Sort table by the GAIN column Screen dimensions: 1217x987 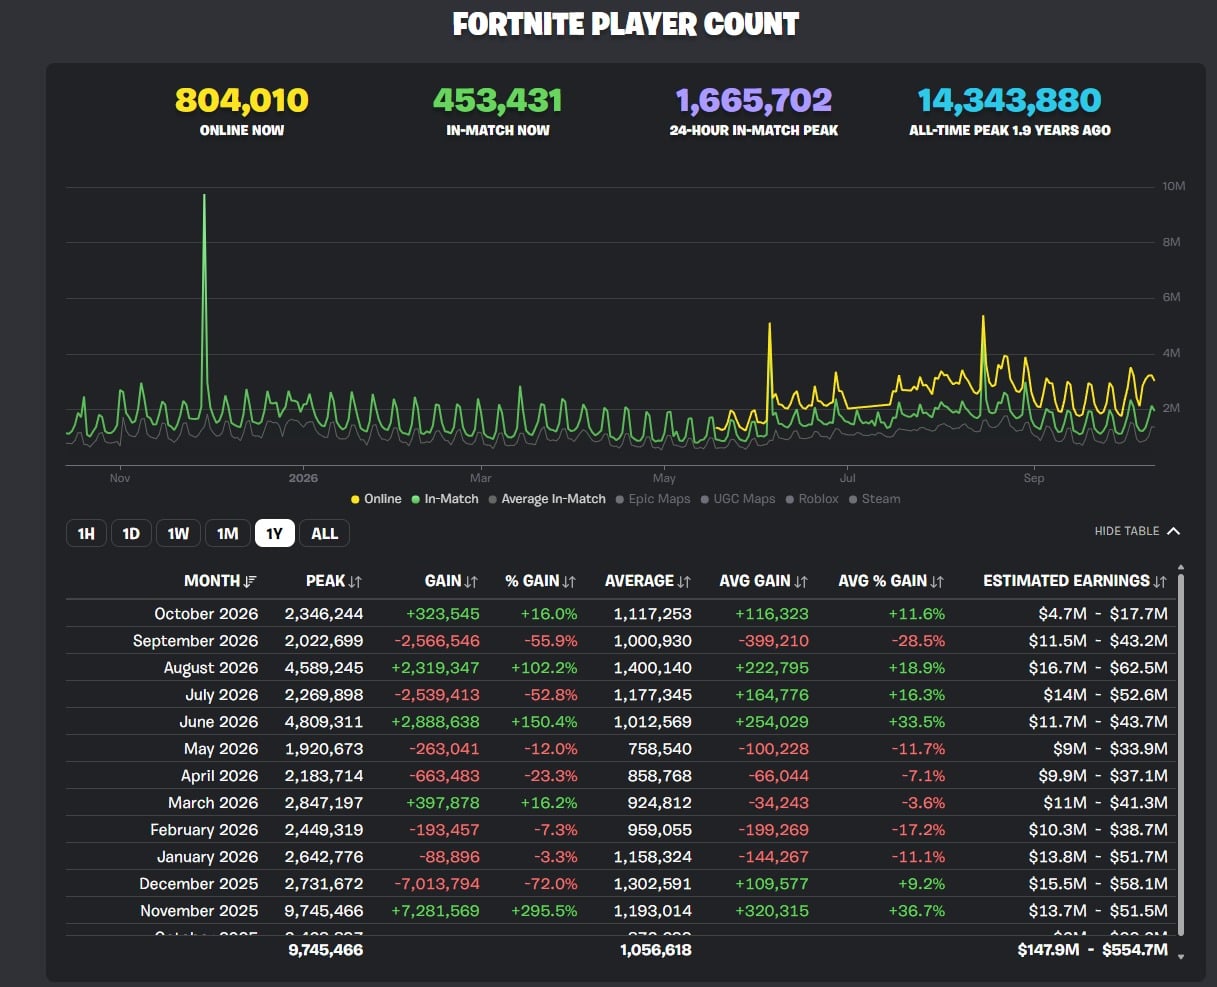pyautogui.click(x=452, y=581)
